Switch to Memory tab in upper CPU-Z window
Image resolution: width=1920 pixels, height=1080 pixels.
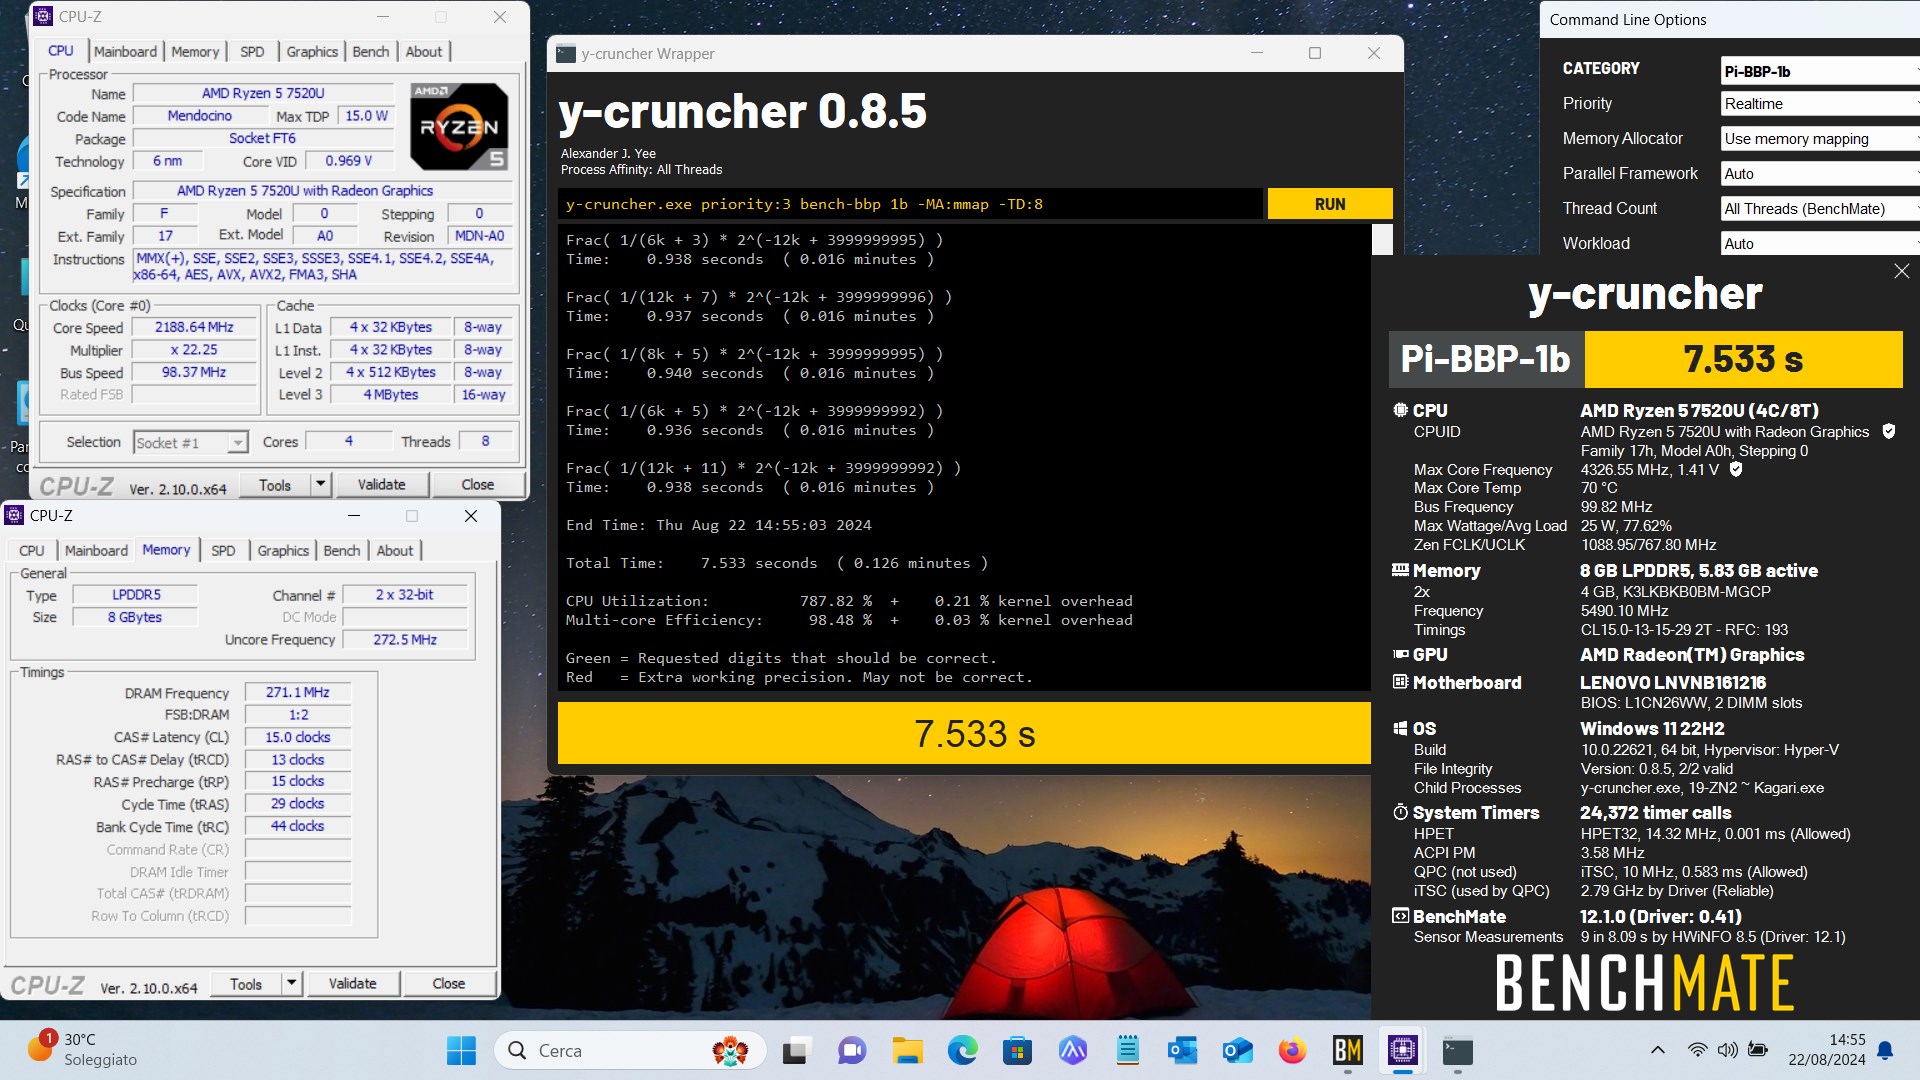[195, 51]
